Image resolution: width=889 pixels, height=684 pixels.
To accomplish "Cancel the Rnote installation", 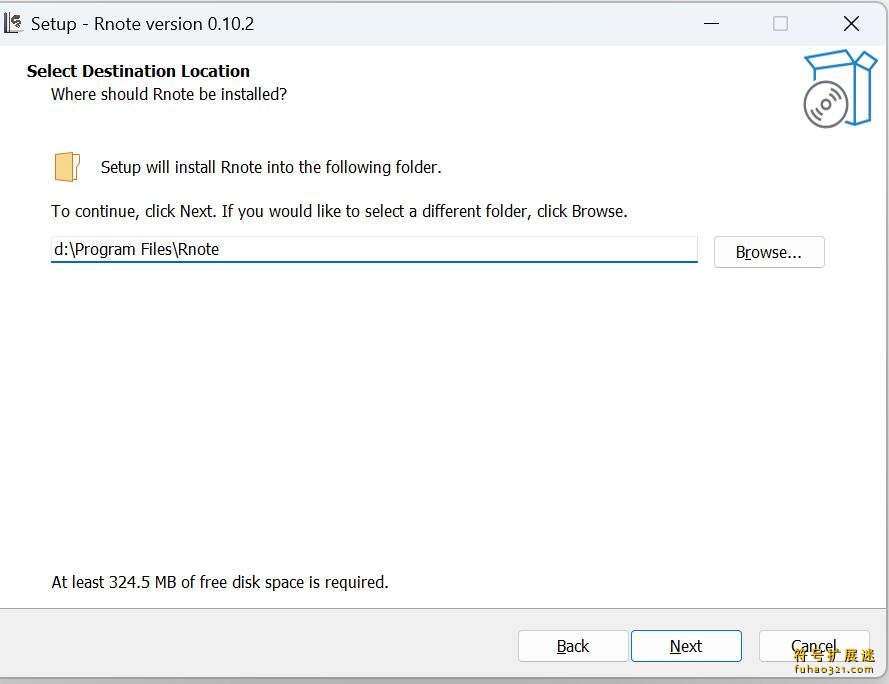I will pyautogui.click(x=814, y=646).
